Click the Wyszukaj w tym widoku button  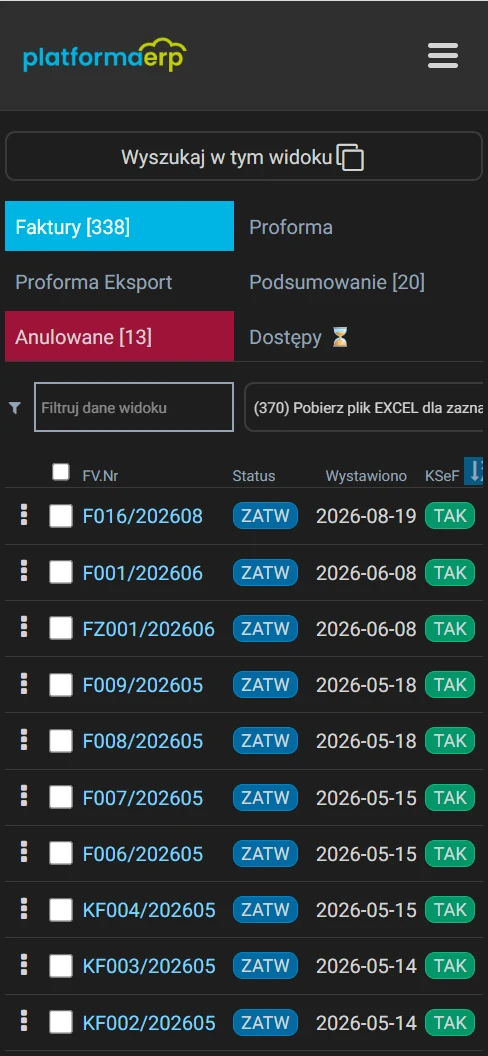[244, 158]
